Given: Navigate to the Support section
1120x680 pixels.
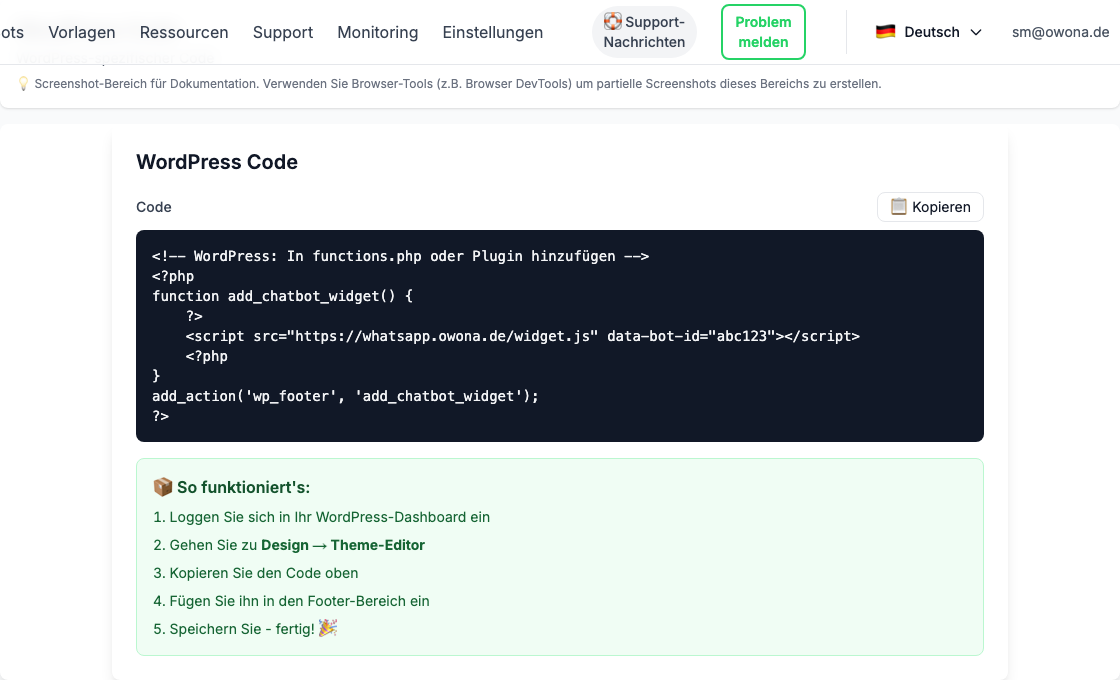Looking at the screenshot, I should click(x=283, y=32).
